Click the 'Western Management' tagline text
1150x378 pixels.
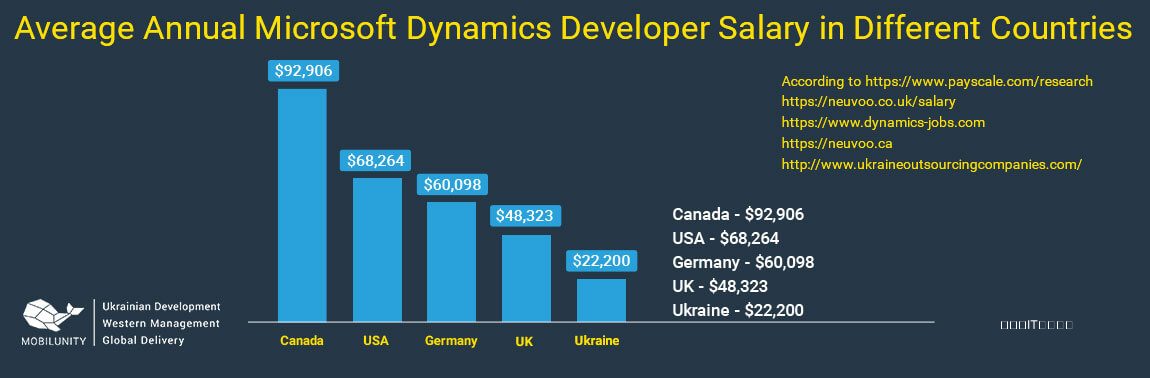coord(161,323)
